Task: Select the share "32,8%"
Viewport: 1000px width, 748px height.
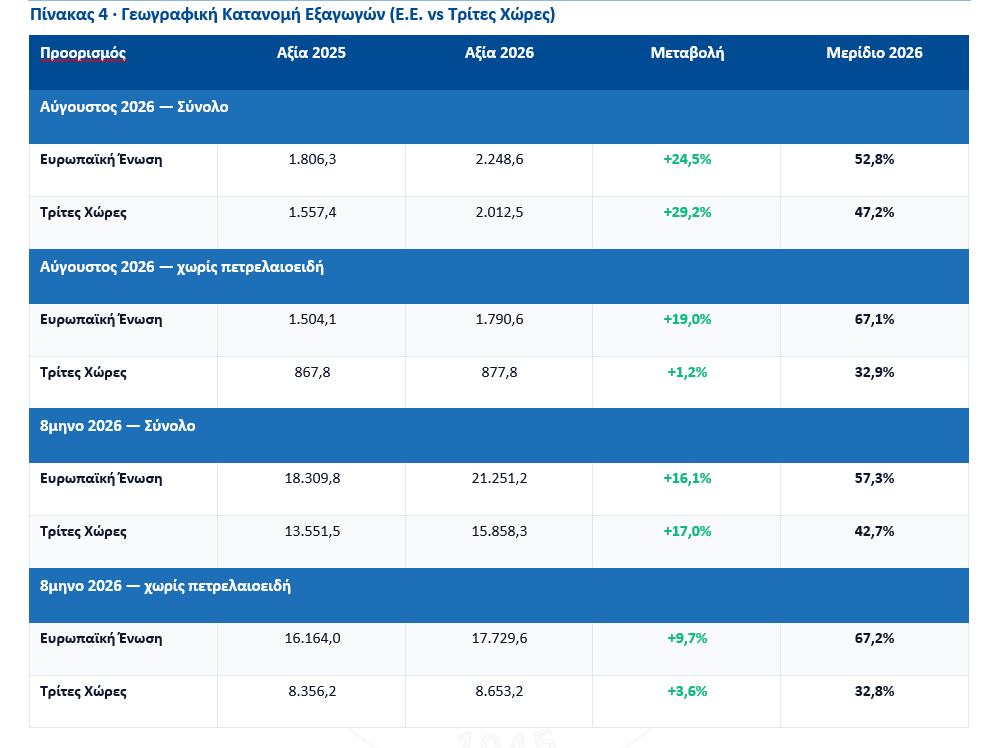Action: click(x=874, y=692)
